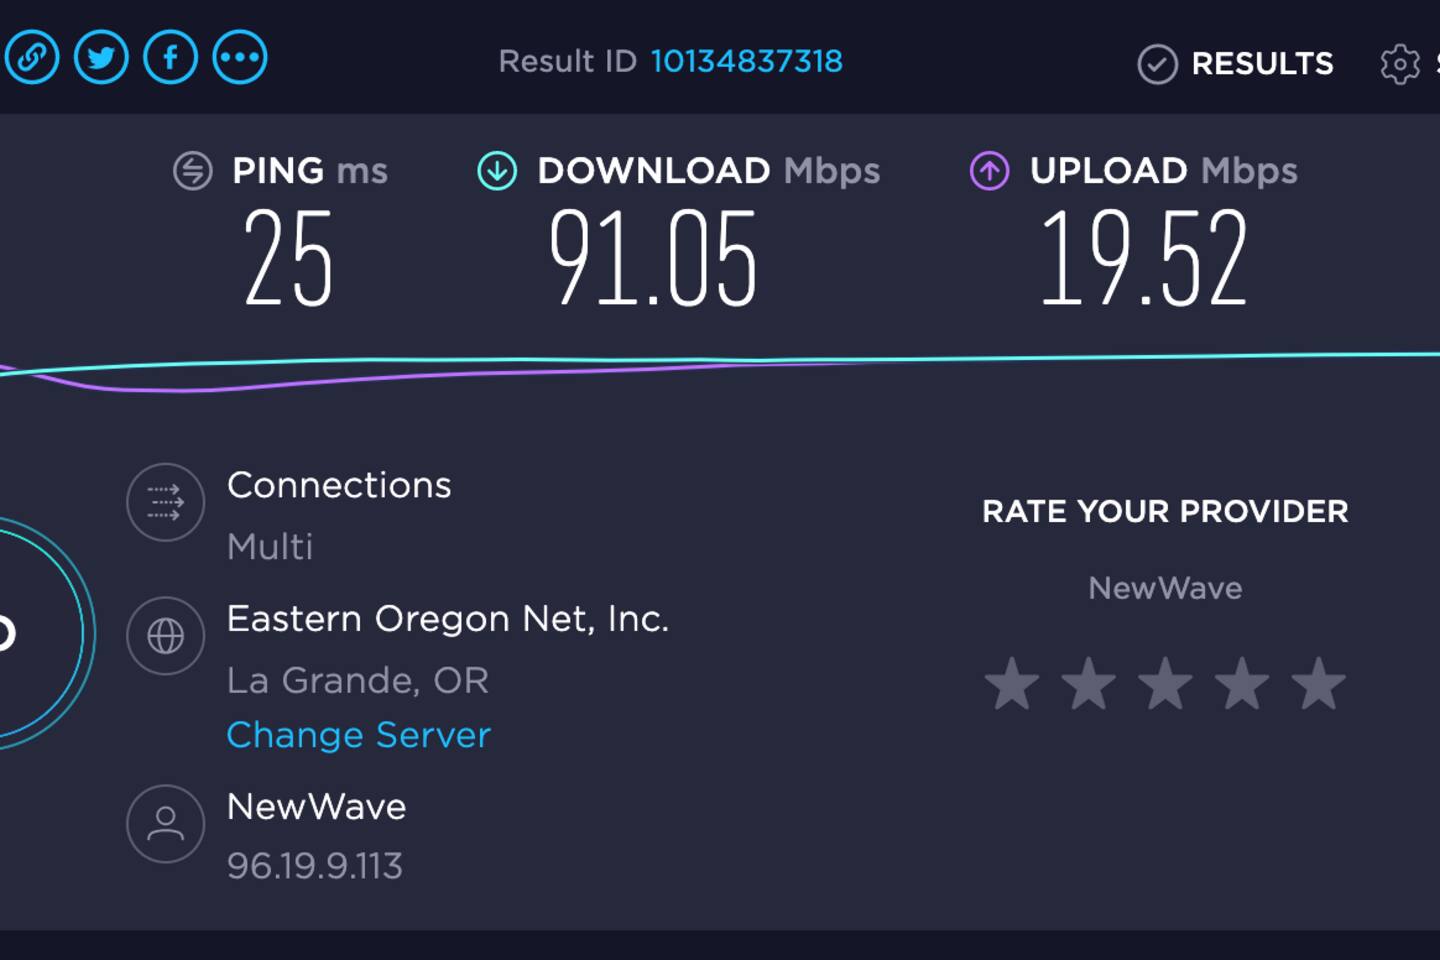Share result on Facebook
Image resolution: width=1440 pixels, height=960 pixels.
(170, 58)
